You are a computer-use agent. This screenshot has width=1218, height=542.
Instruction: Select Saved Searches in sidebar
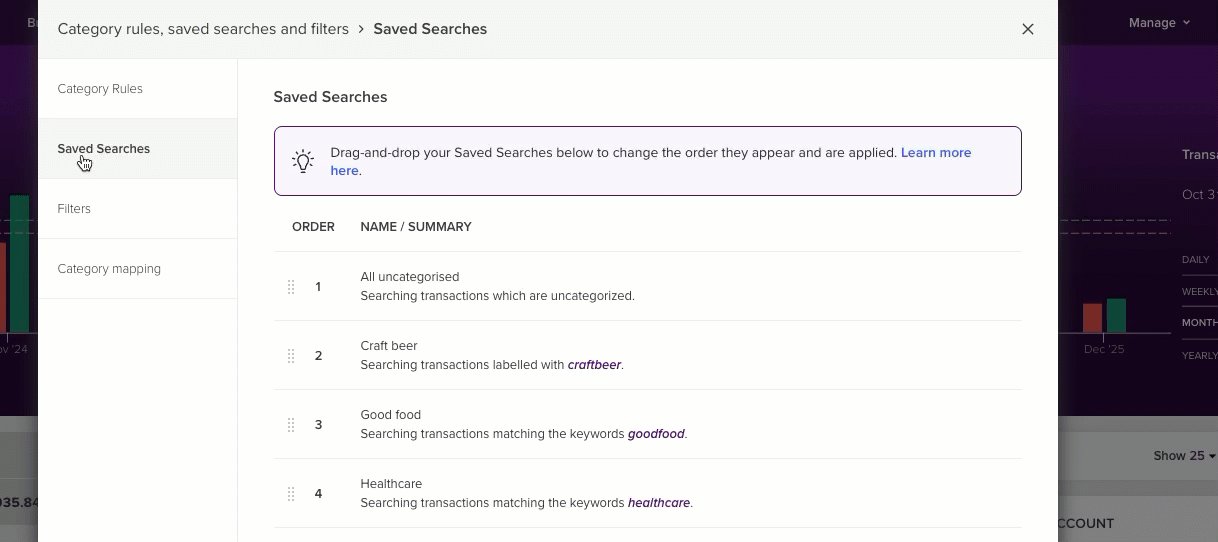point(104,149)
